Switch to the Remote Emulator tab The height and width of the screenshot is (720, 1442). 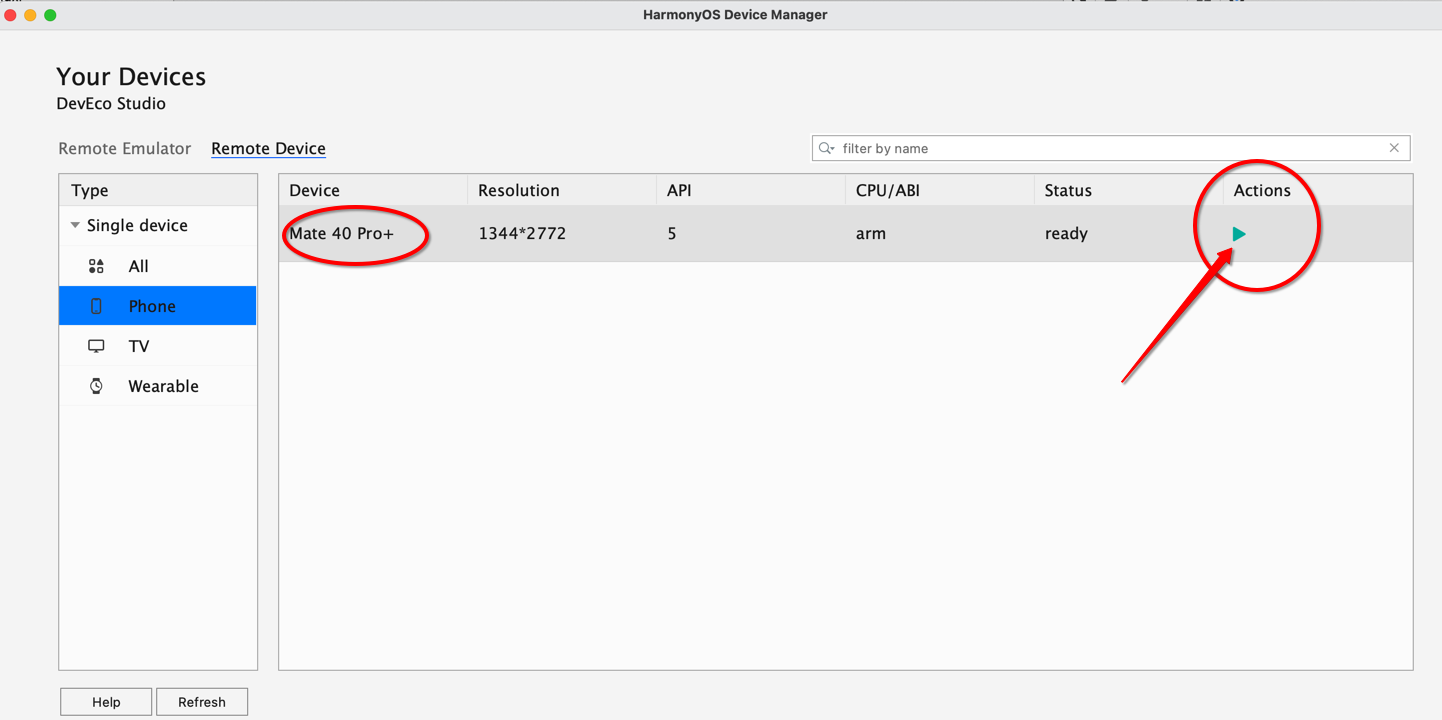coord(124,147)
